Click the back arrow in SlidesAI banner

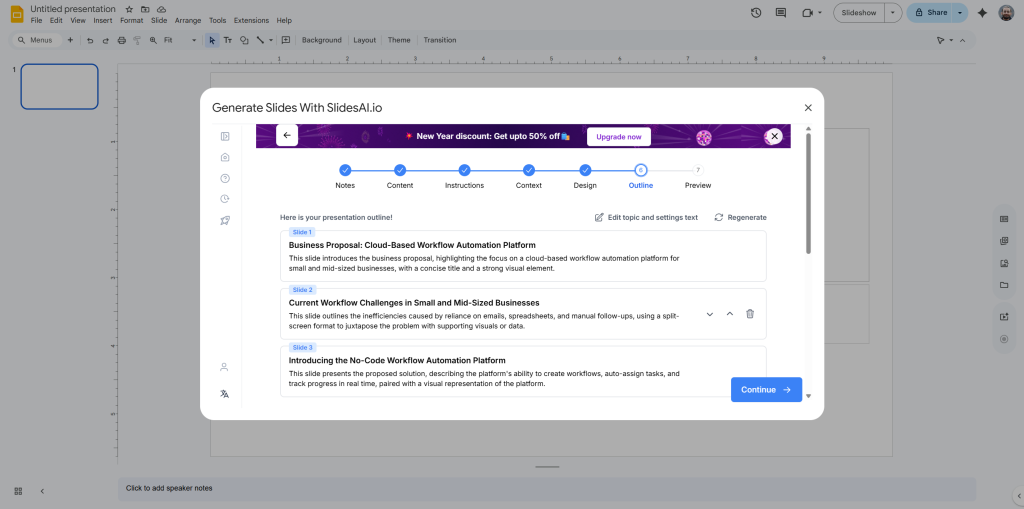point(287,136)
